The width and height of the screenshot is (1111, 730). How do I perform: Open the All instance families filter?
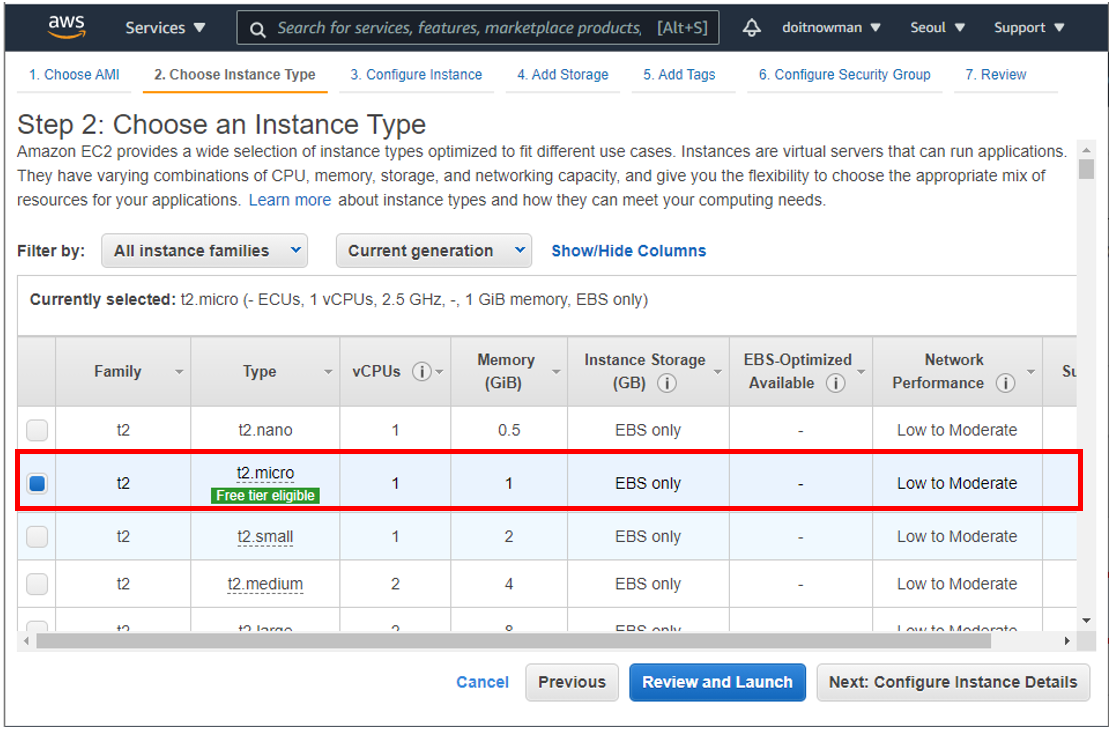204,251
